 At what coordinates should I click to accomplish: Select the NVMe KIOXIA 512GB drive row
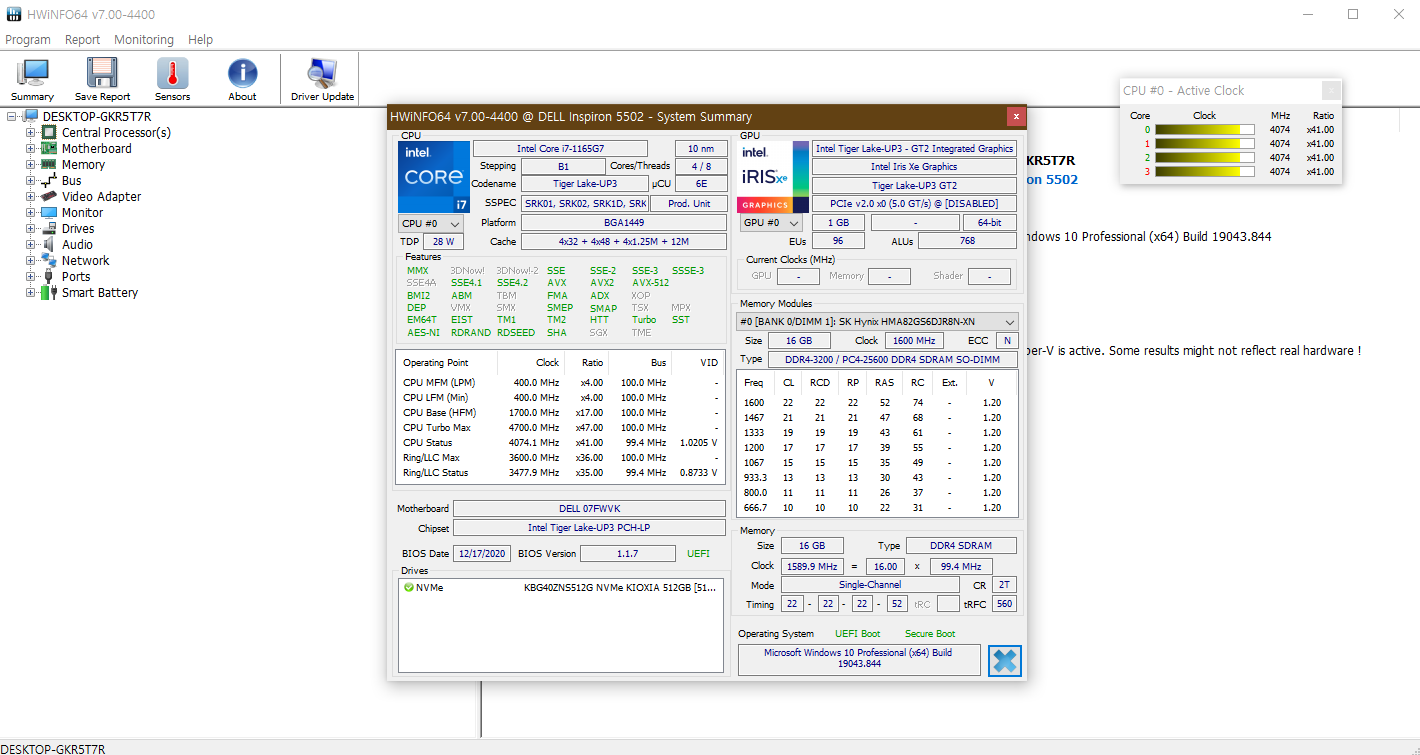coord(561,588)
